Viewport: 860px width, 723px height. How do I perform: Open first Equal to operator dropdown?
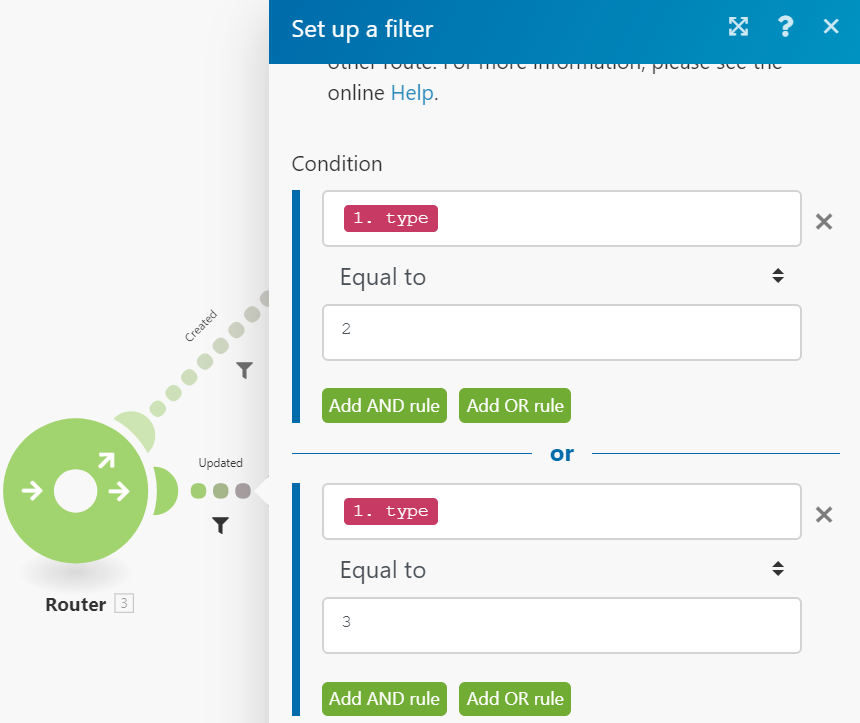[562, 276]
